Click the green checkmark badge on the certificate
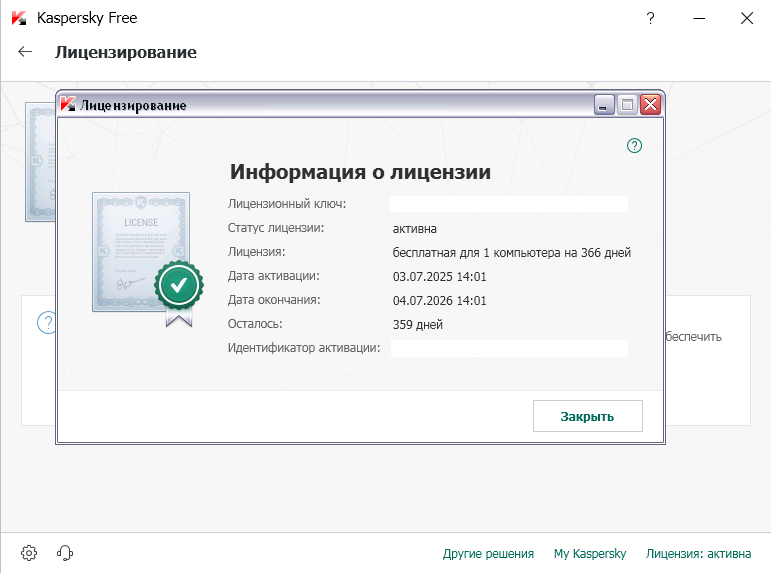The height and width of the screenshot is (573, 771). [178, 286]
